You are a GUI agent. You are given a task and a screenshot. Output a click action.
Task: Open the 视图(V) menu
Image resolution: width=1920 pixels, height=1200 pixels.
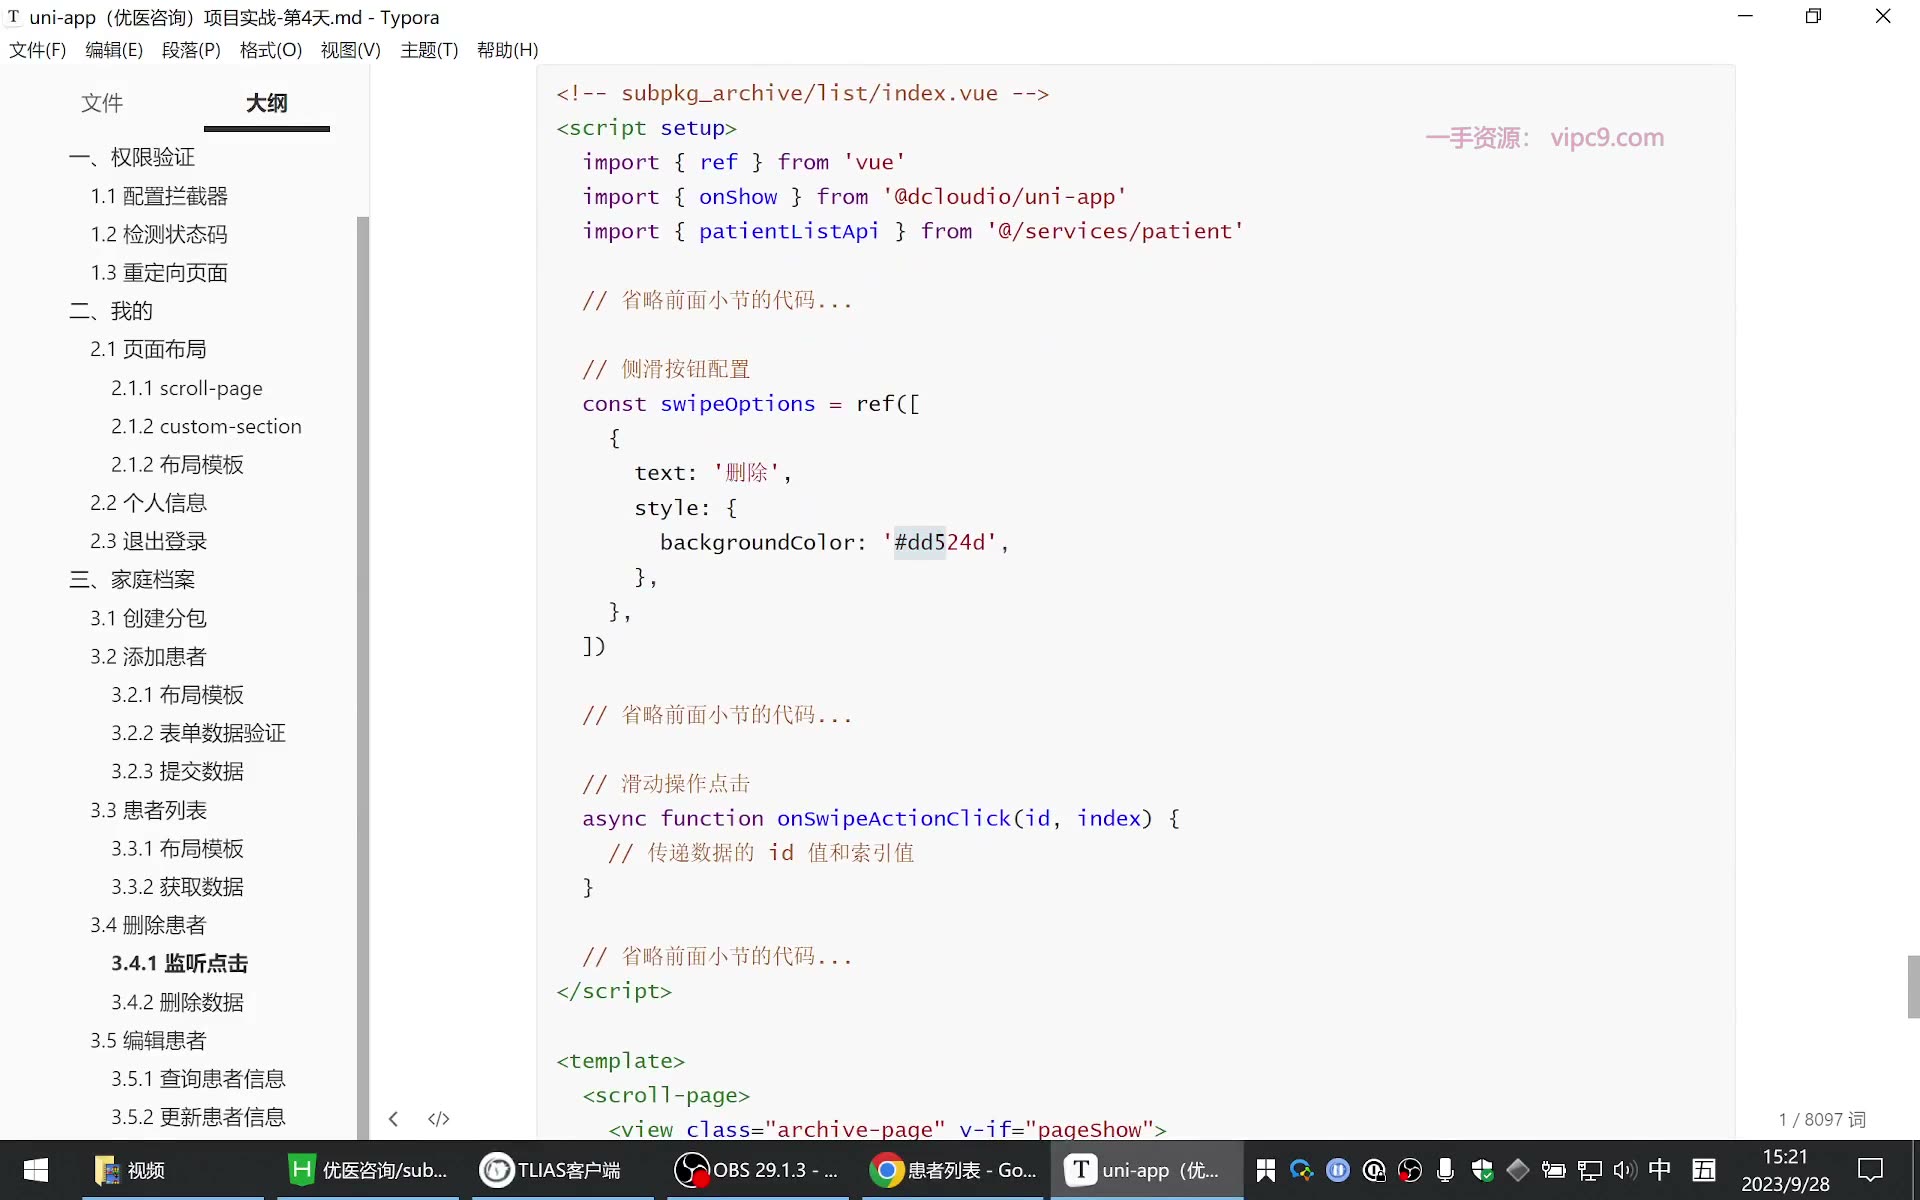click(350, 50)
